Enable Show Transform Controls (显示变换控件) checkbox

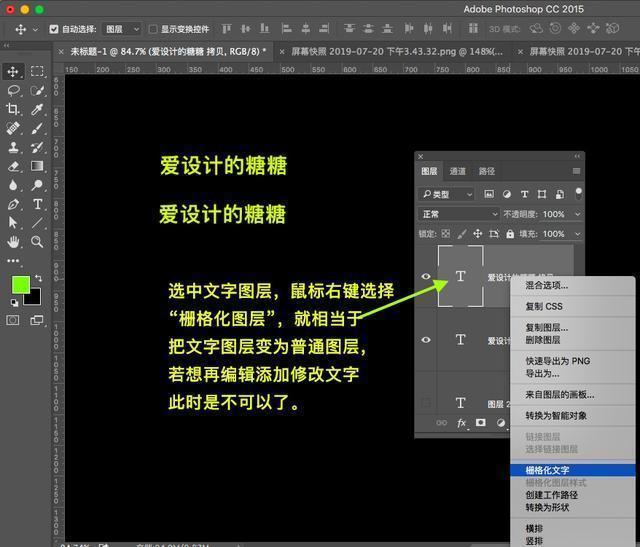pos(153,29)
